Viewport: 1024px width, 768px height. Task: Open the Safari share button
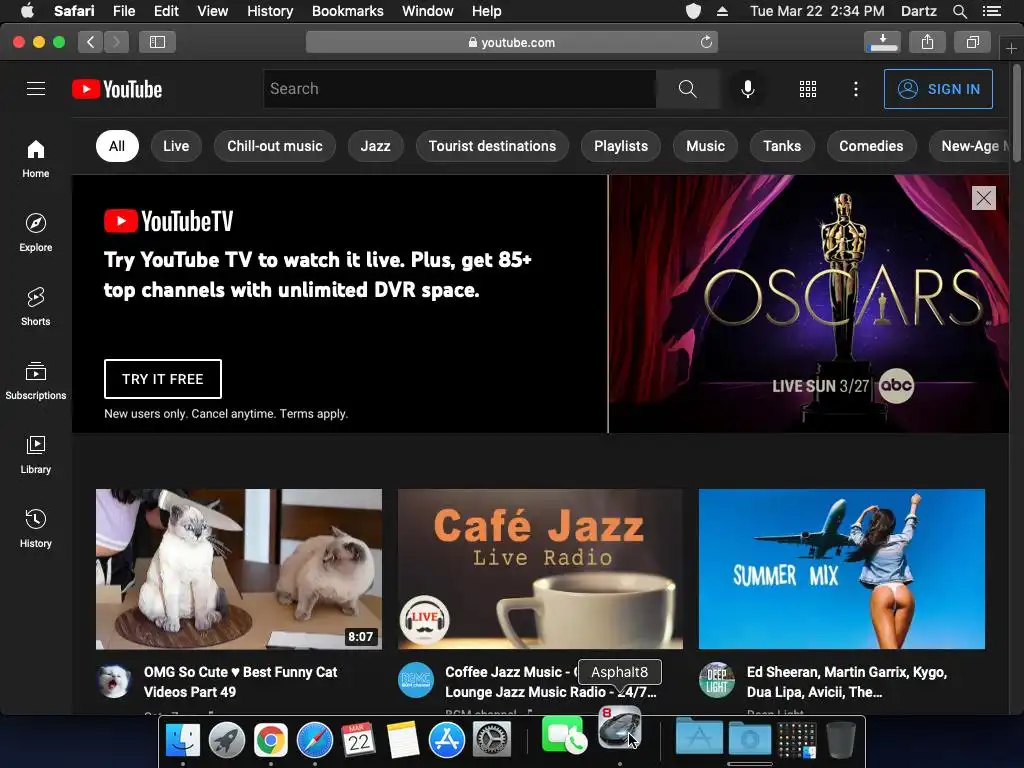(x=927, y=42)
